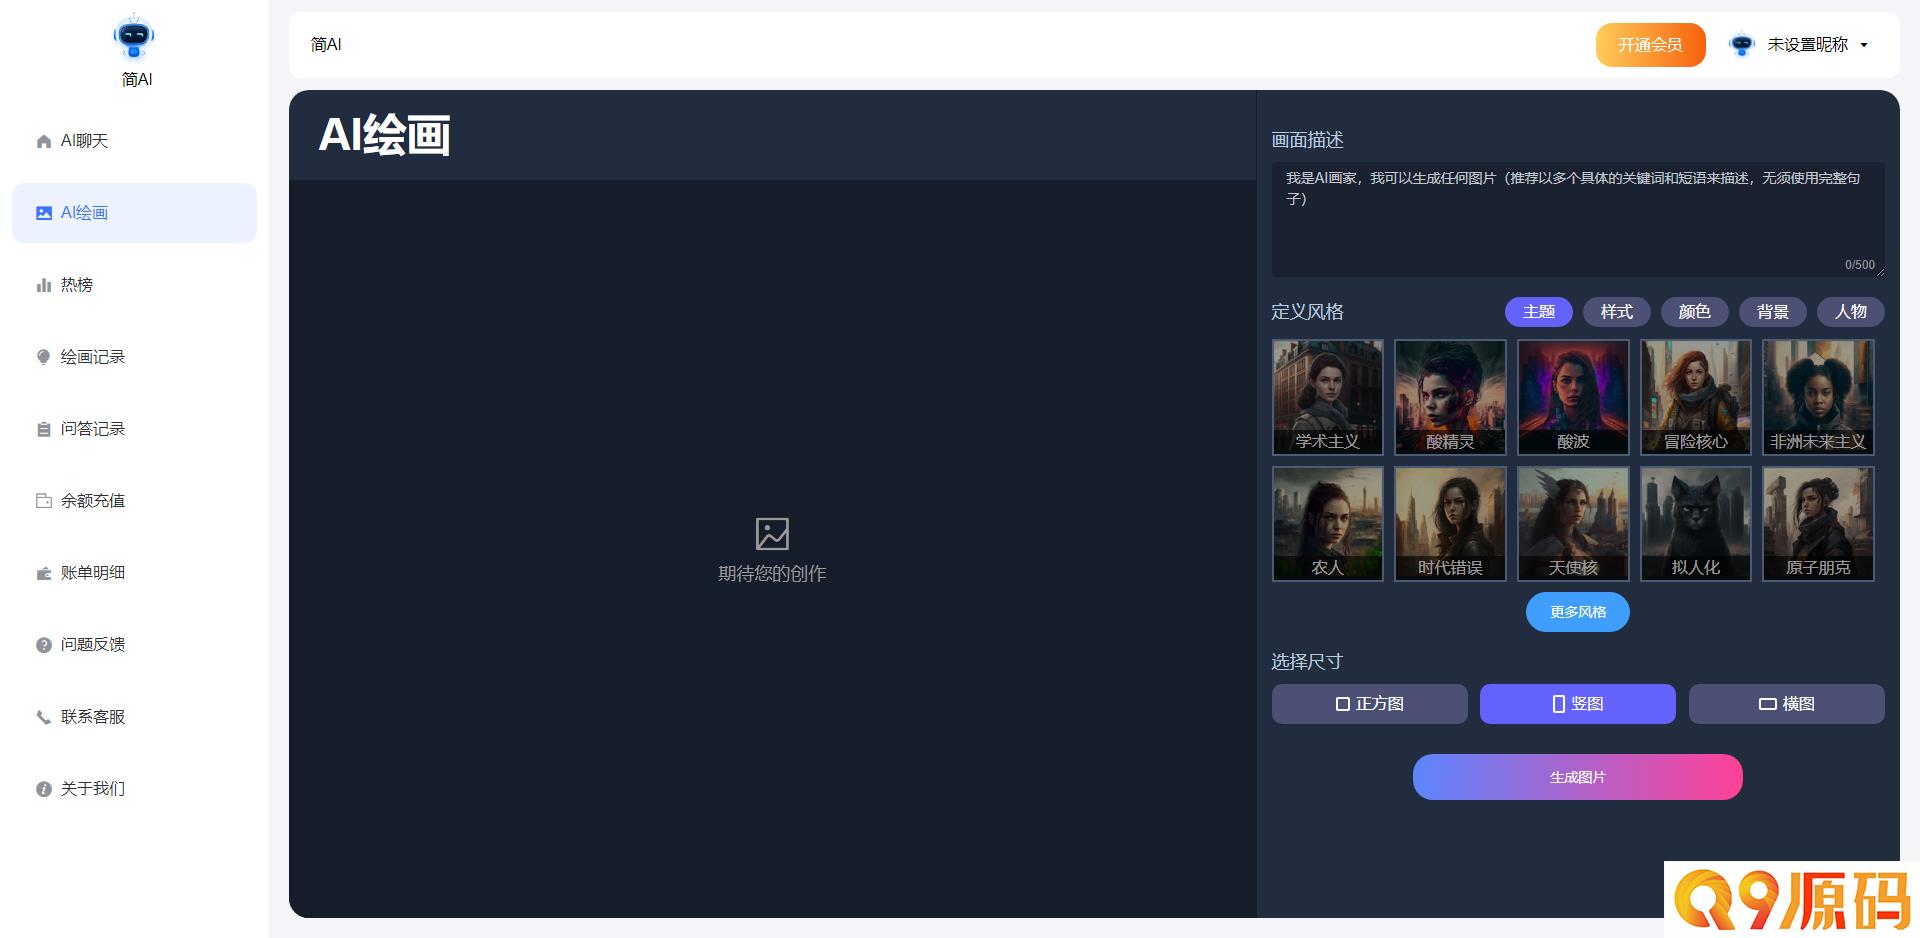The height and width of the screenshot is (938, 1920).
Task: Choose the 非洲未来主义 style thumbnail
Action: pos(1818,397)
